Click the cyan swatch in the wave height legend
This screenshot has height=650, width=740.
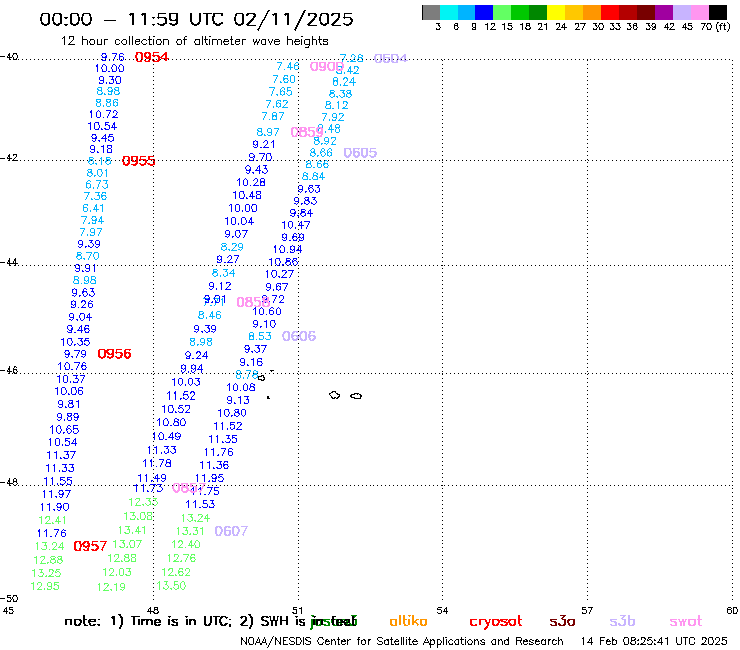[448, 12]
